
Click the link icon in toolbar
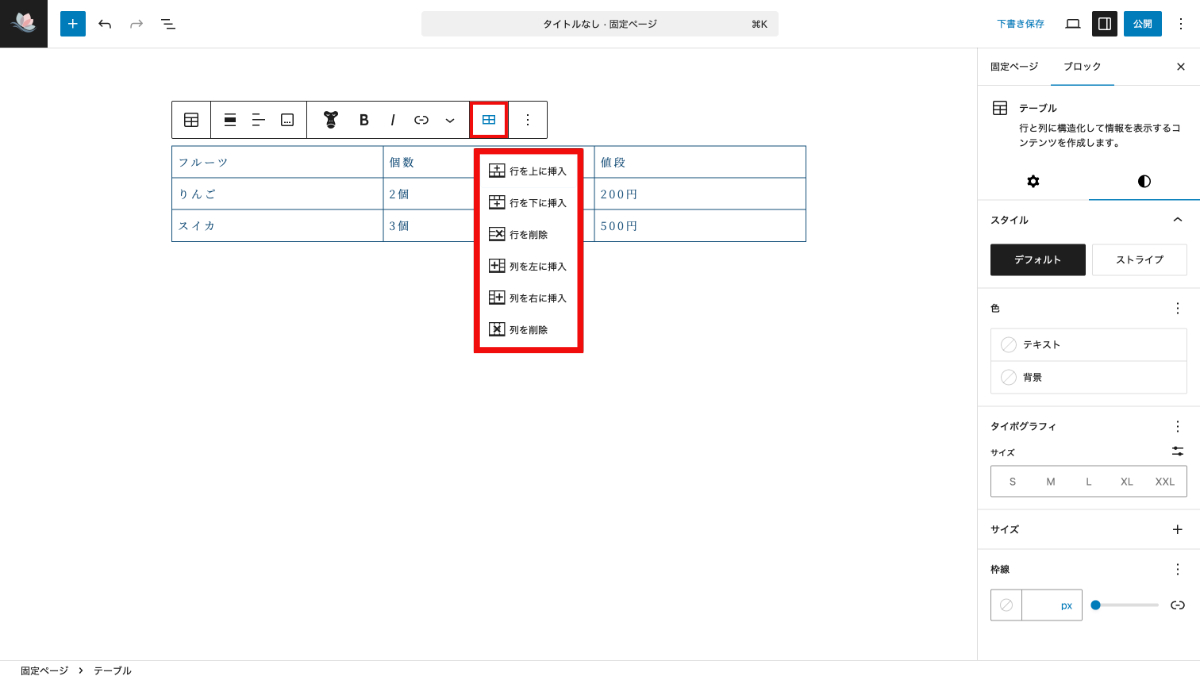pyautogui.click(x=421, y=120)
